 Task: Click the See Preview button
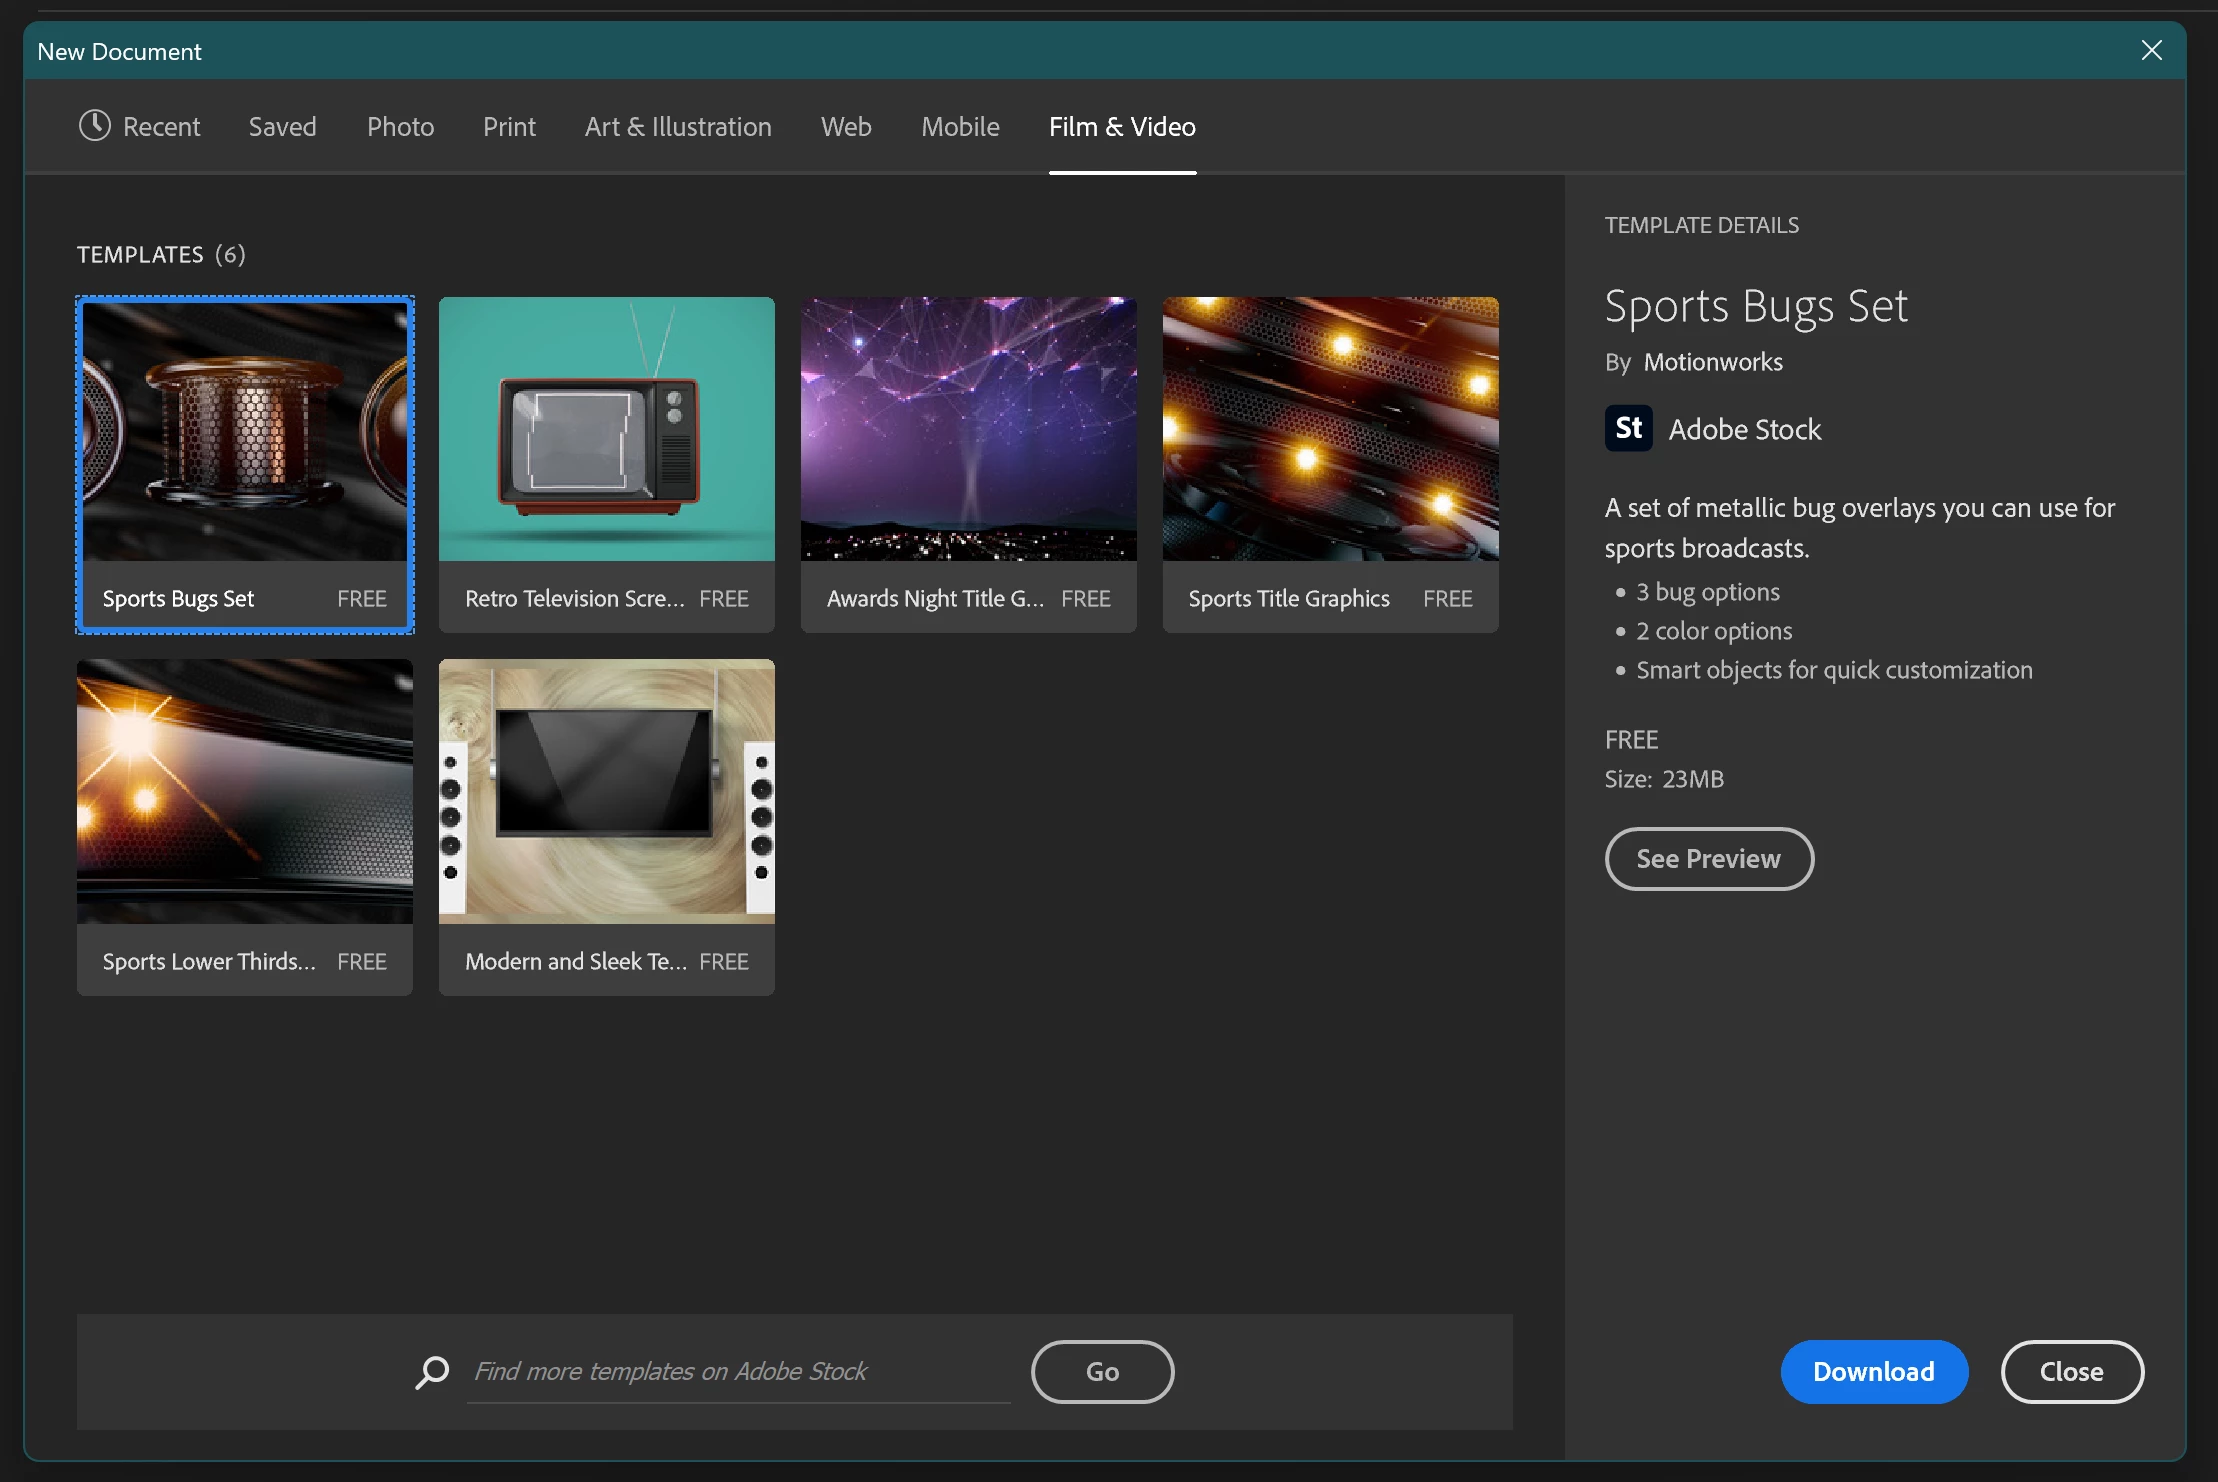click(1708, 859)
